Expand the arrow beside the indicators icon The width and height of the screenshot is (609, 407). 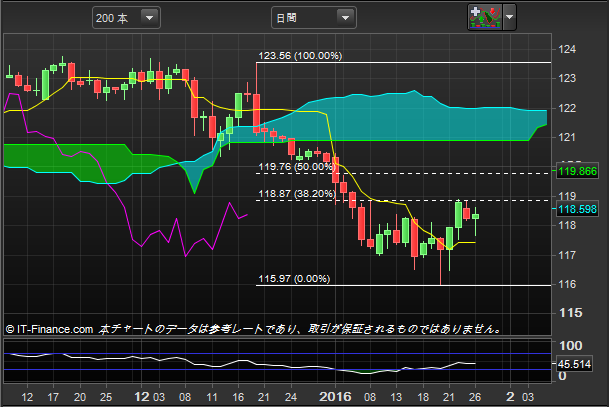(510, 17)
